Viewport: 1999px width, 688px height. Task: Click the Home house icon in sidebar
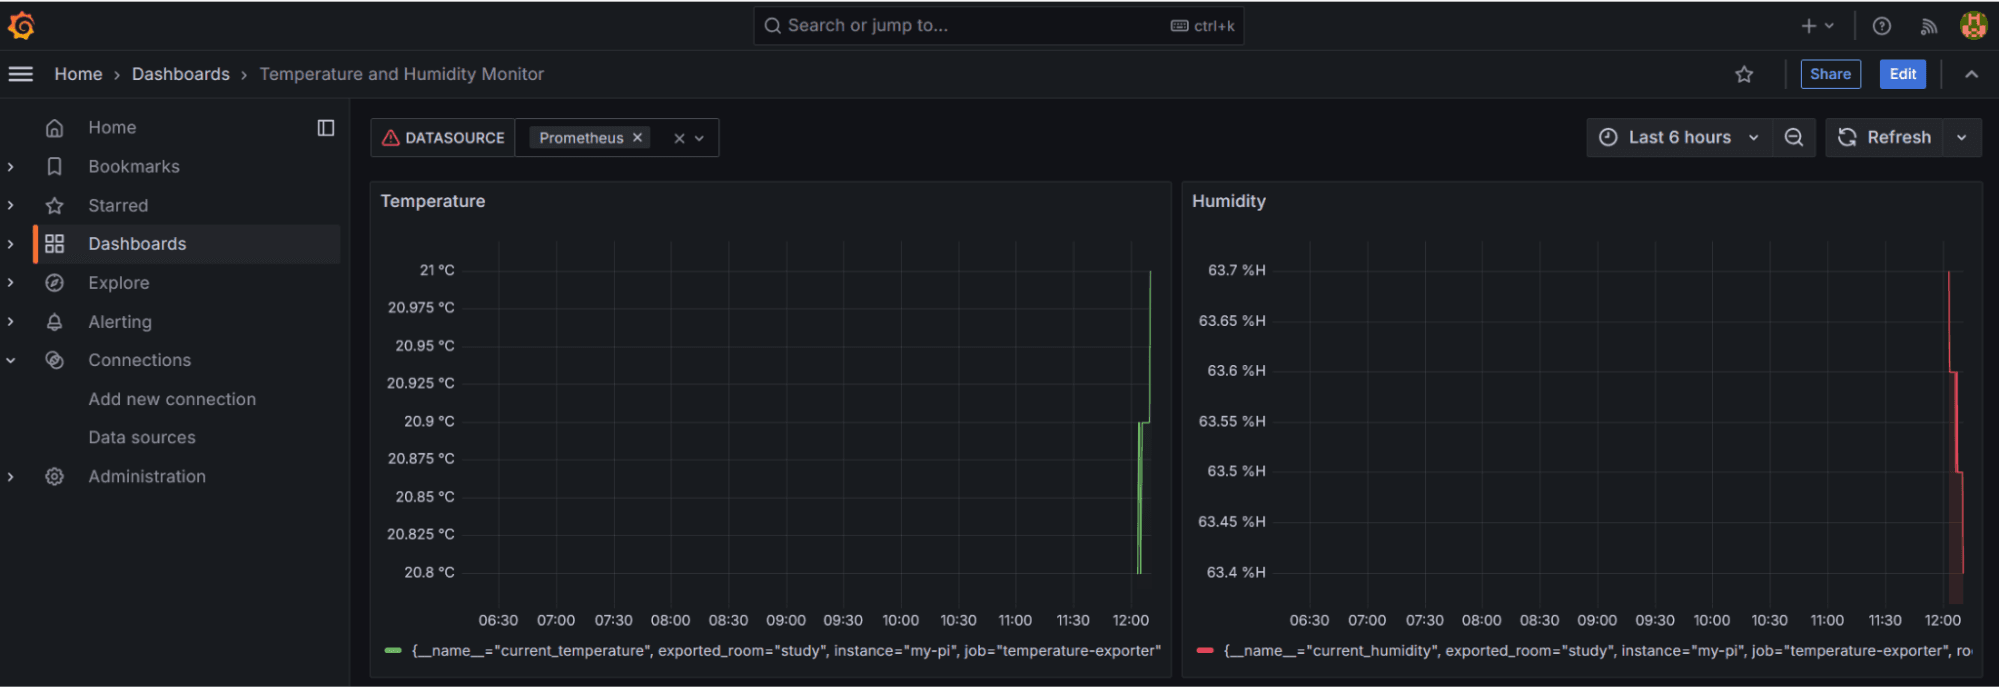(55, 128)
